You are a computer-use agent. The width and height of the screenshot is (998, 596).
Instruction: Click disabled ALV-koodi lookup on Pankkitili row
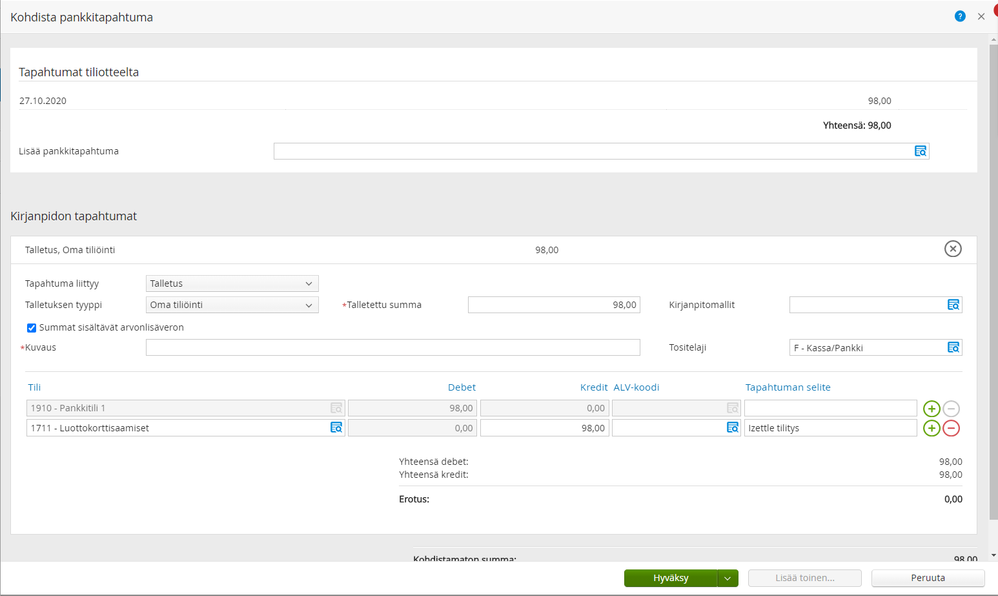pyautogui.click(x=733, y=408)
